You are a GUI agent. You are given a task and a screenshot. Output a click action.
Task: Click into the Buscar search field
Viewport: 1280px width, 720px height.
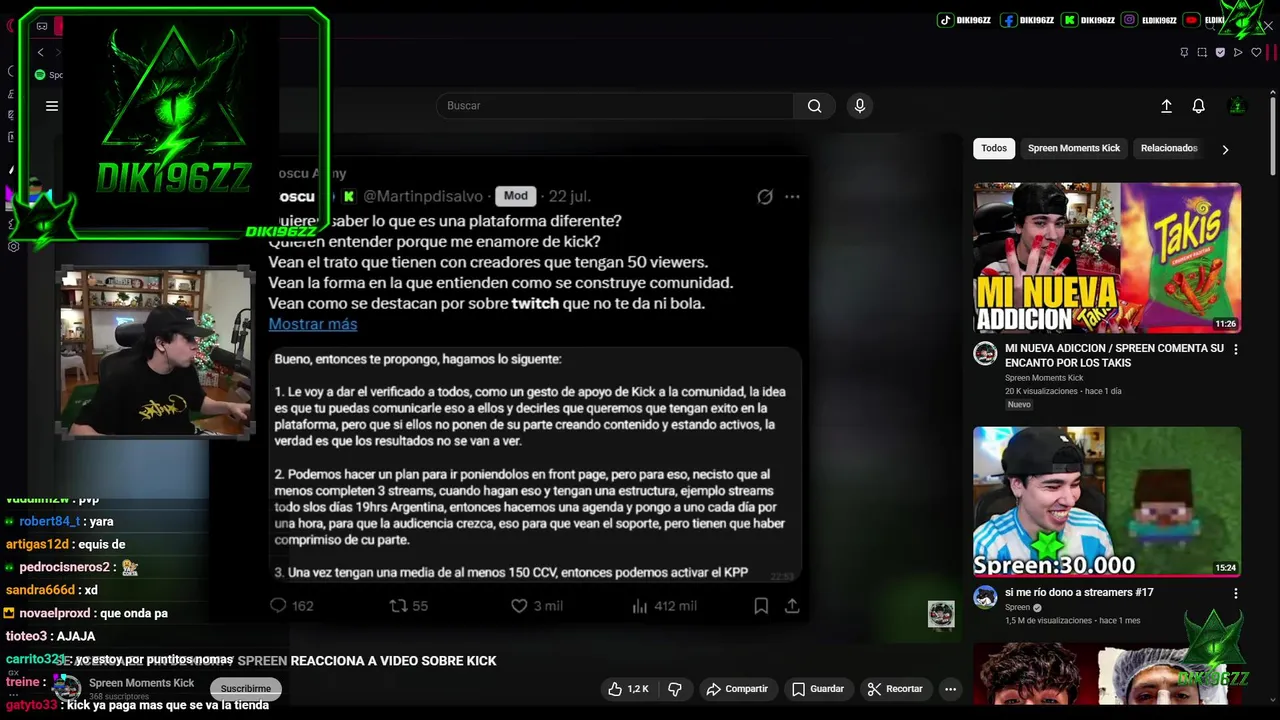(x=615, y=106)
